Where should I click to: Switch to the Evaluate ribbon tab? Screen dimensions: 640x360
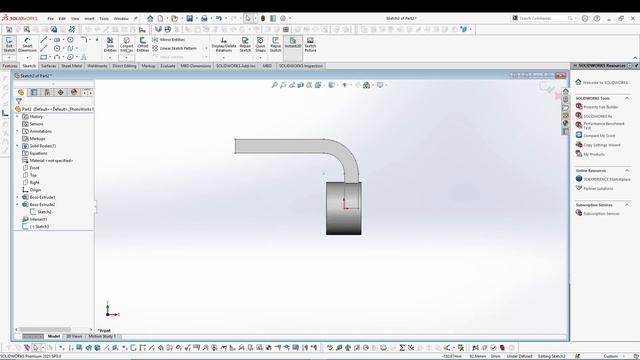click(168, 66)
